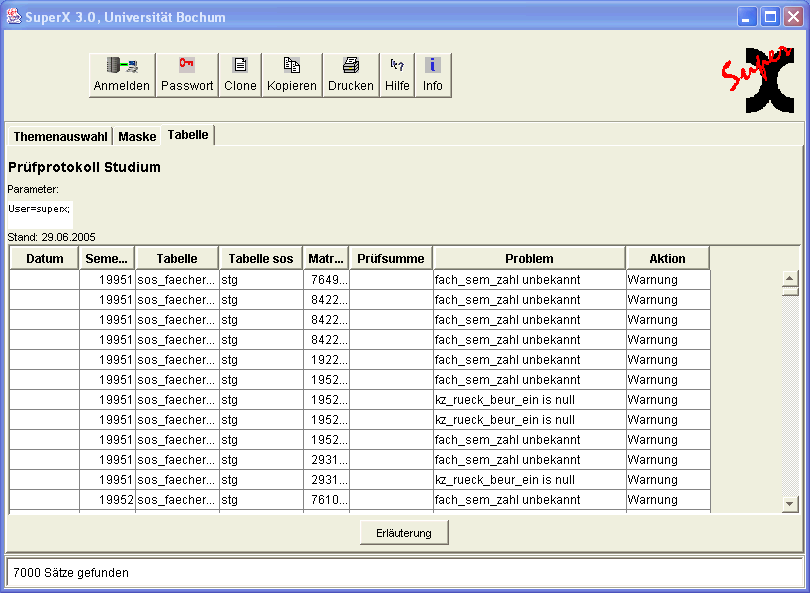Screen dimensions: 810x593
Task: Sort by the Seme... column header
Action: coord(107,258)
